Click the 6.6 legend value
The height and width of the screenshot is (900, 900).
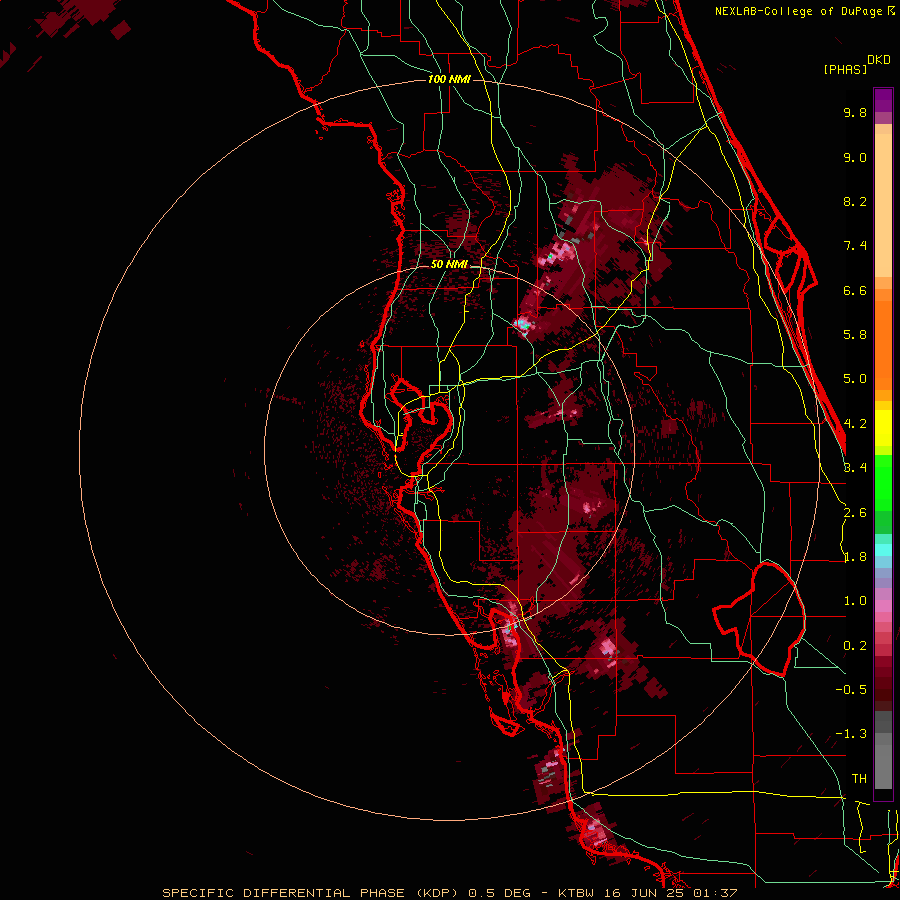click(x=855, y=290)
